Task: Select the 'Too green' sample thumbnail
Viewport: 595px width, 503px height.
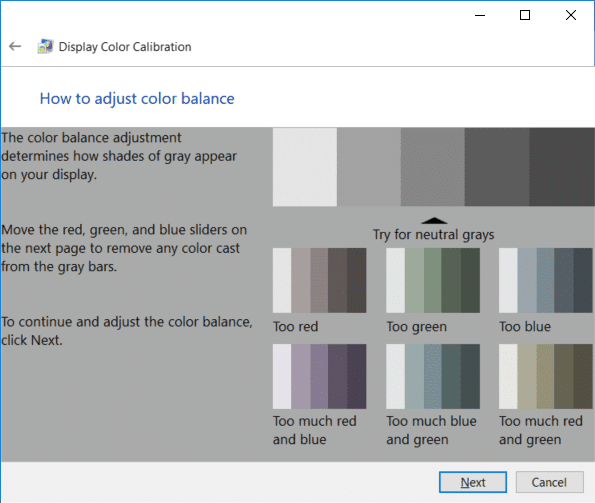Action: [433, 280]
